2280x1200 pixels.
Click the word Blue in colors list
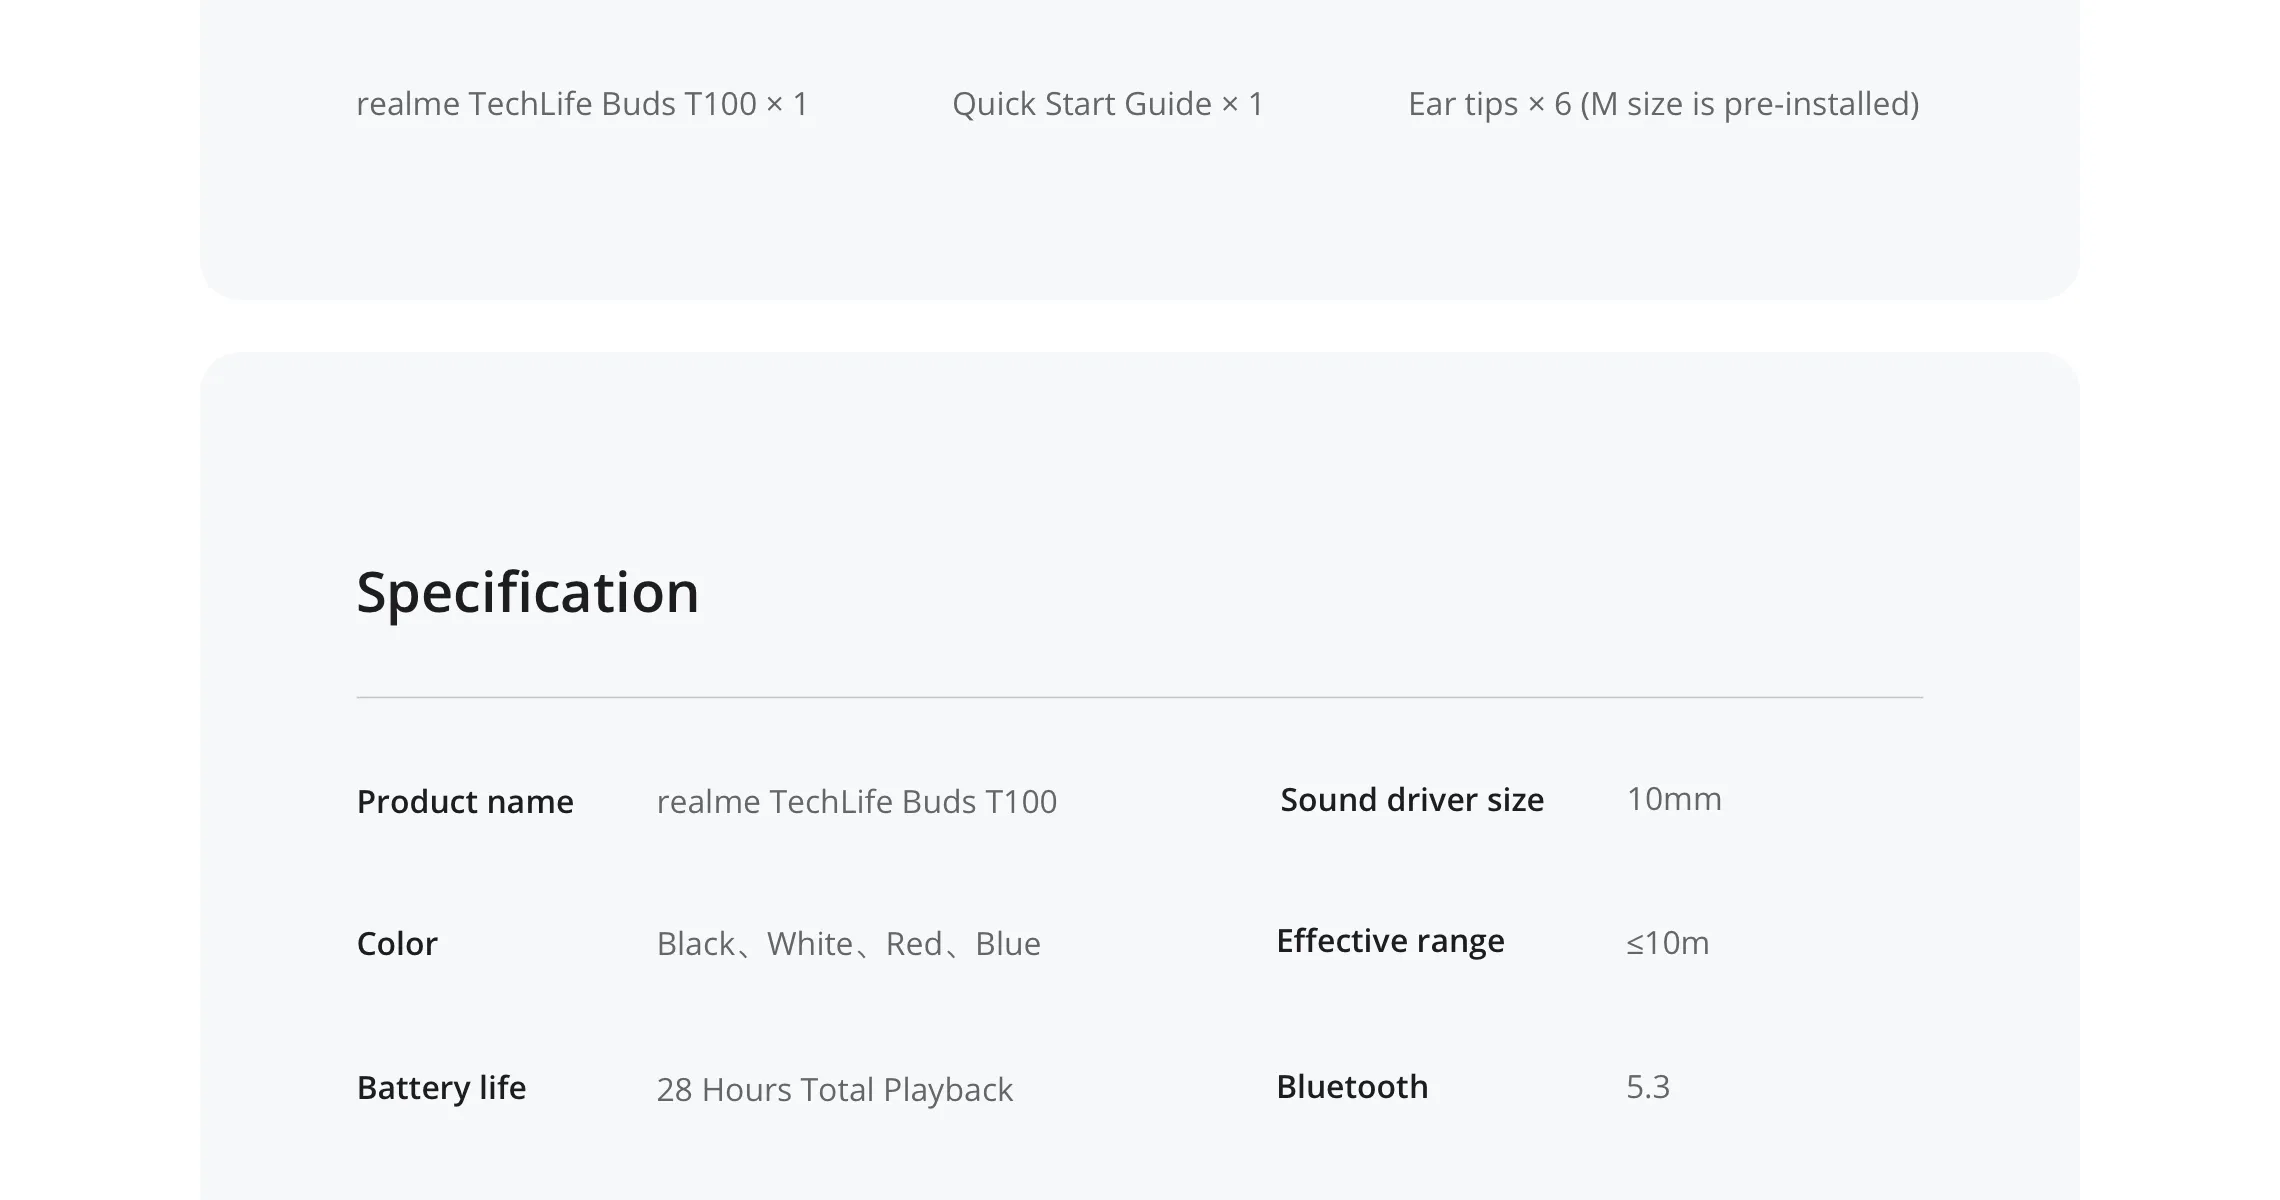pyautogui.click(x=1008, y=944)
